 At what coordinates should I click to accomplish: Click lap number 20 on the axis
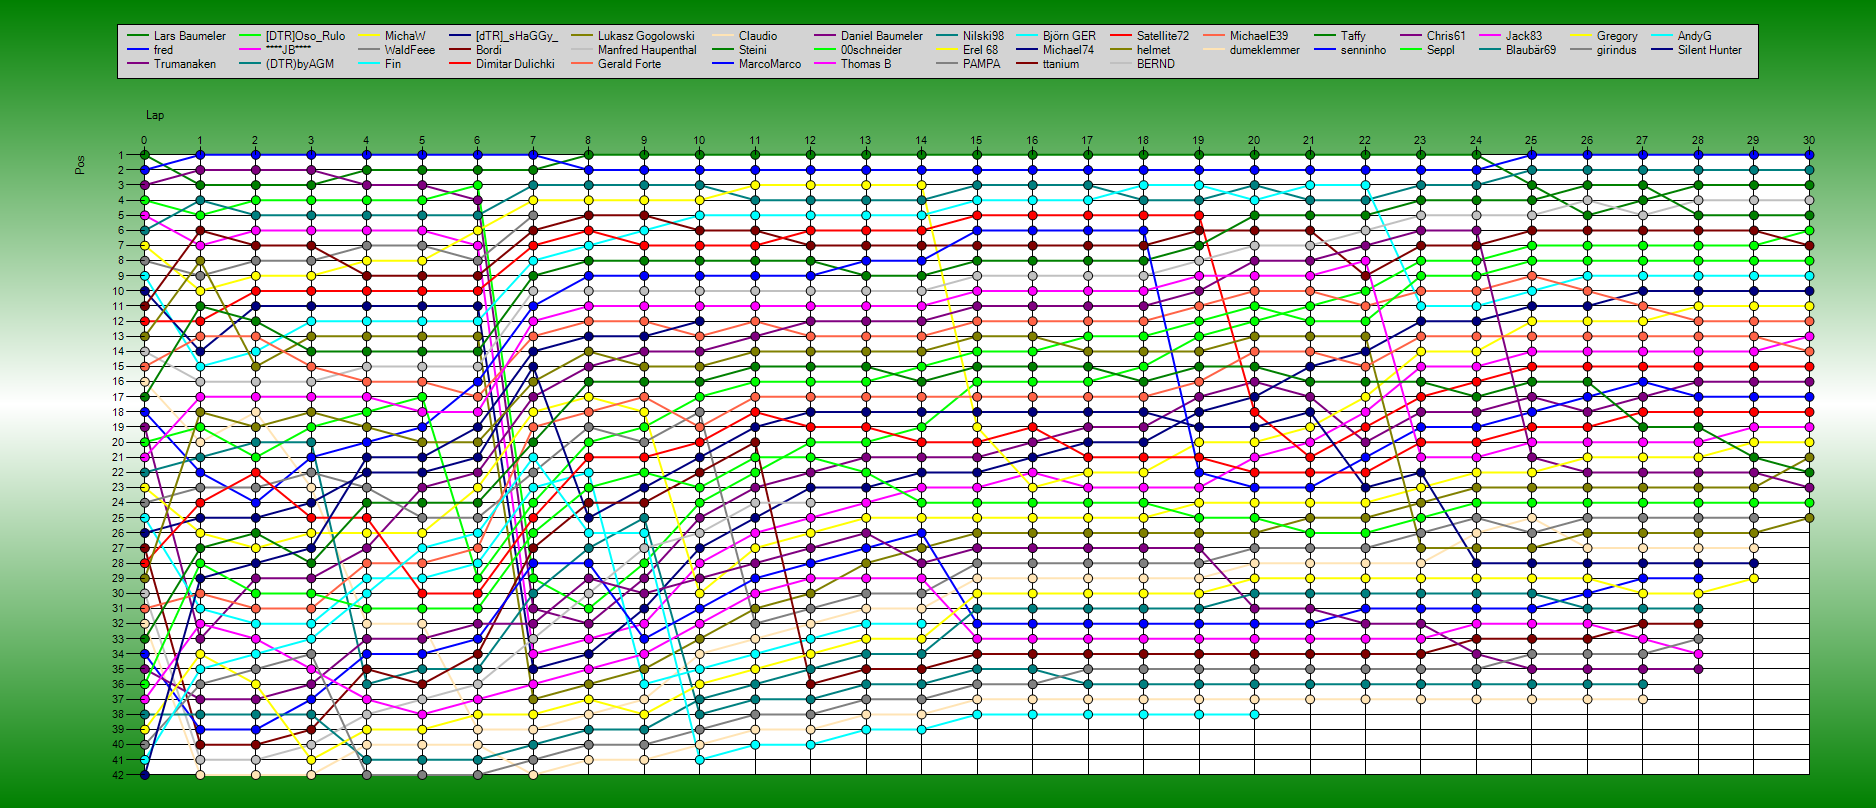pyautogui.click(x=1254, y=141)
